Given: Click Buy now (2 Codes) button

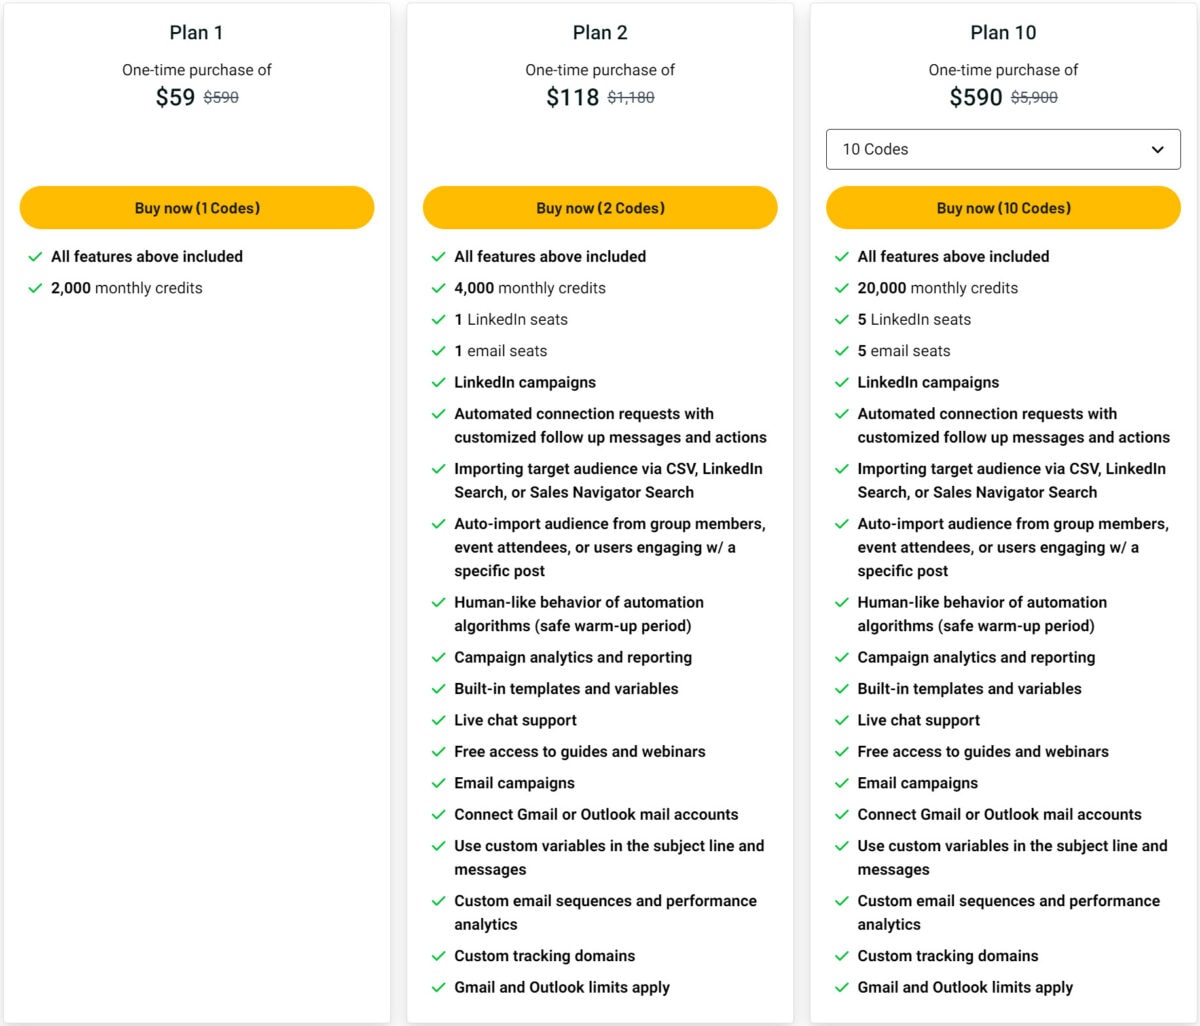Looking at the screenshot, I should pos(600,208).
